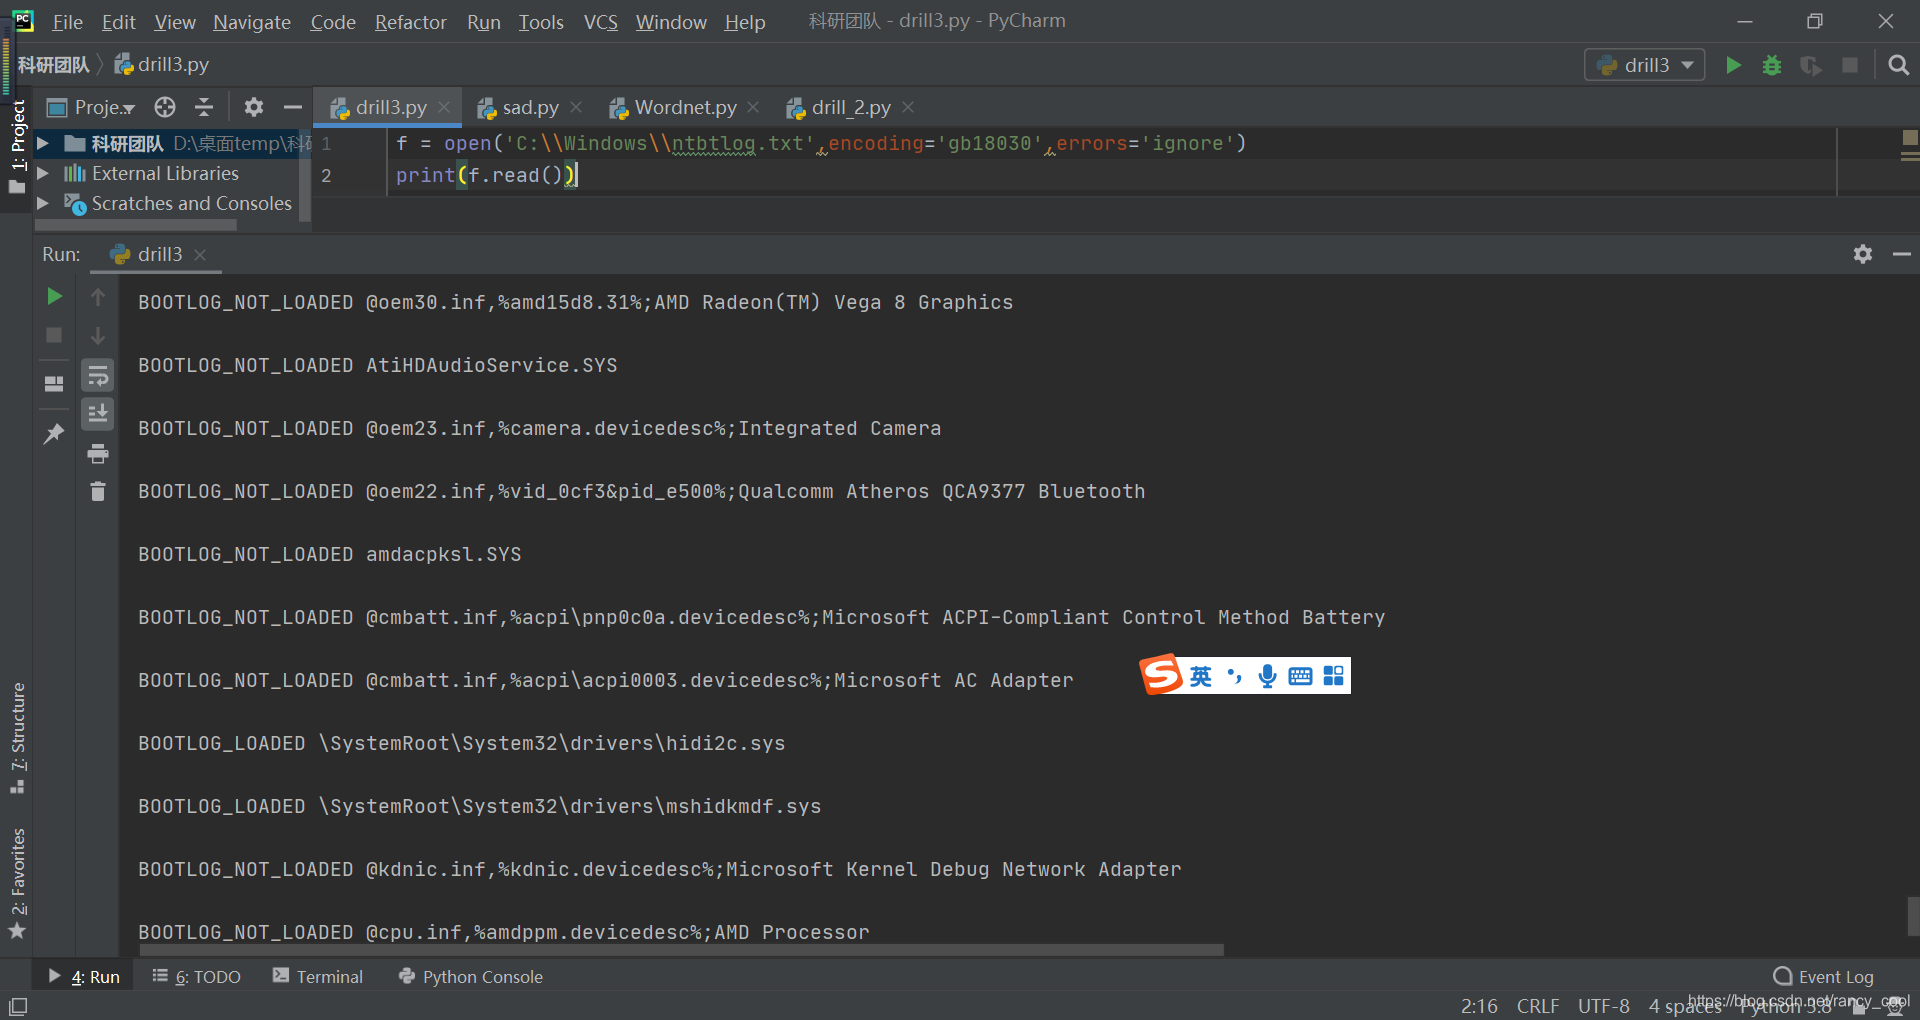The height and width of the screenshot is (1020, 1920).
Task: Change CRLF line separator in status bar
Action: [x=1537, y=1006]
